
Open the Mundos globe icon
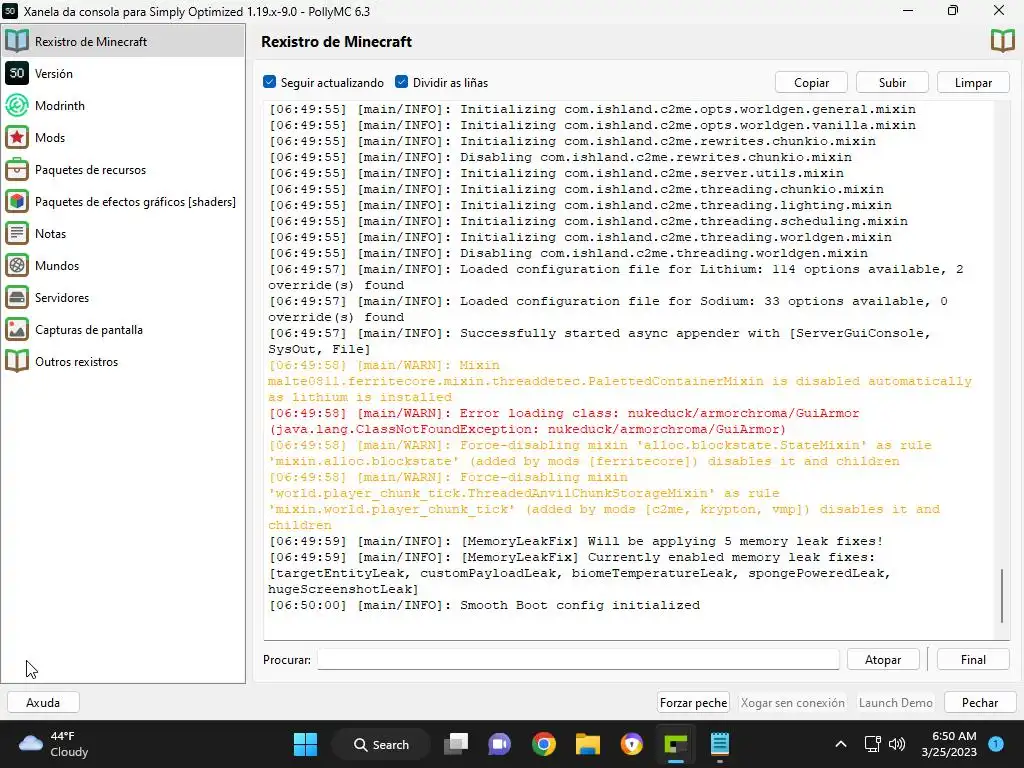tap(17, 265)
